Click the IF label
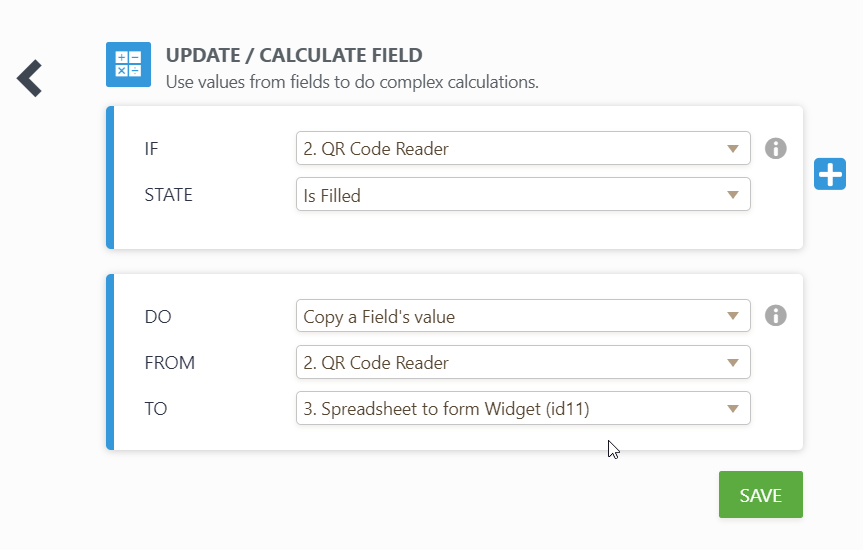863x550 pixels. click(152, 149)
